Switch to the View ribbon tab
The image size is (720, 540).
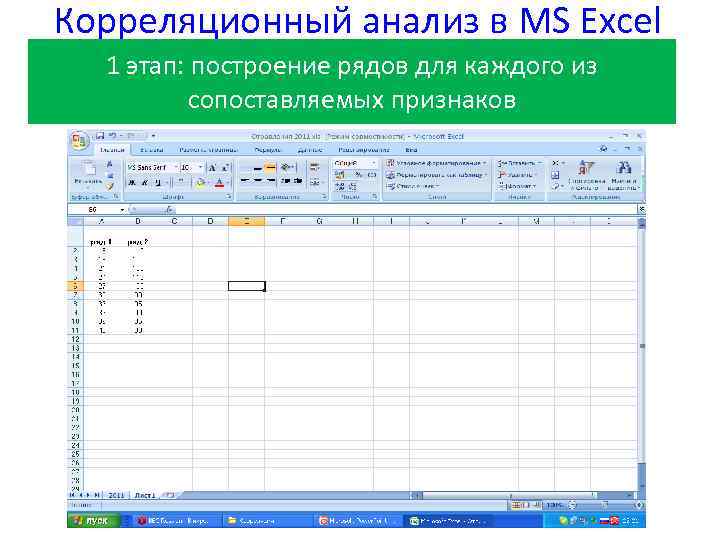click(411, 150)
